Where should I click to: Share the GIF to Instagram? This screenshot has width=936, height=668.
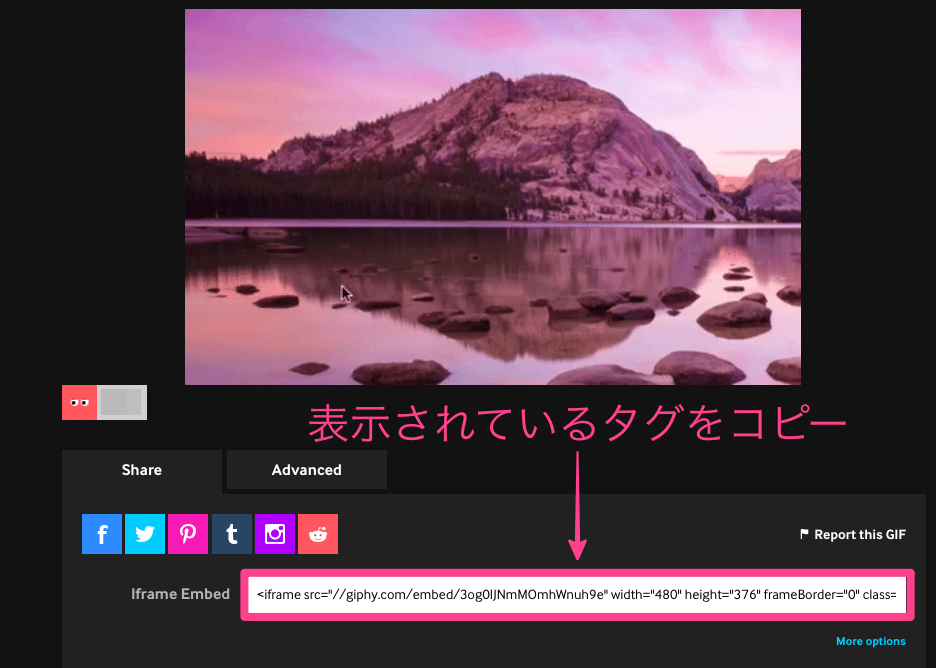click(x=275, y=534)
